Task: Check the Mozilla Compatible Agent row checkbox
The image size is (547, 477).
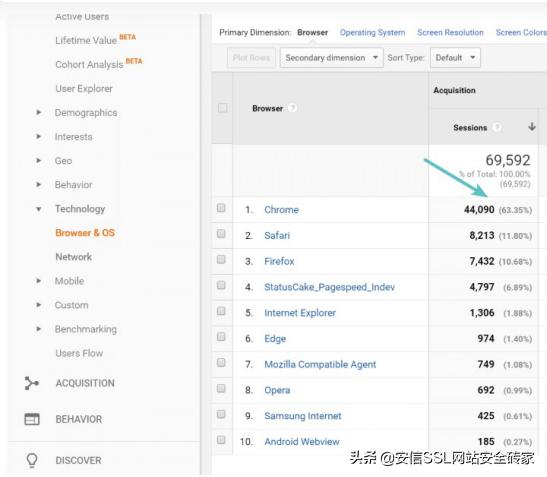Action: 221,363
